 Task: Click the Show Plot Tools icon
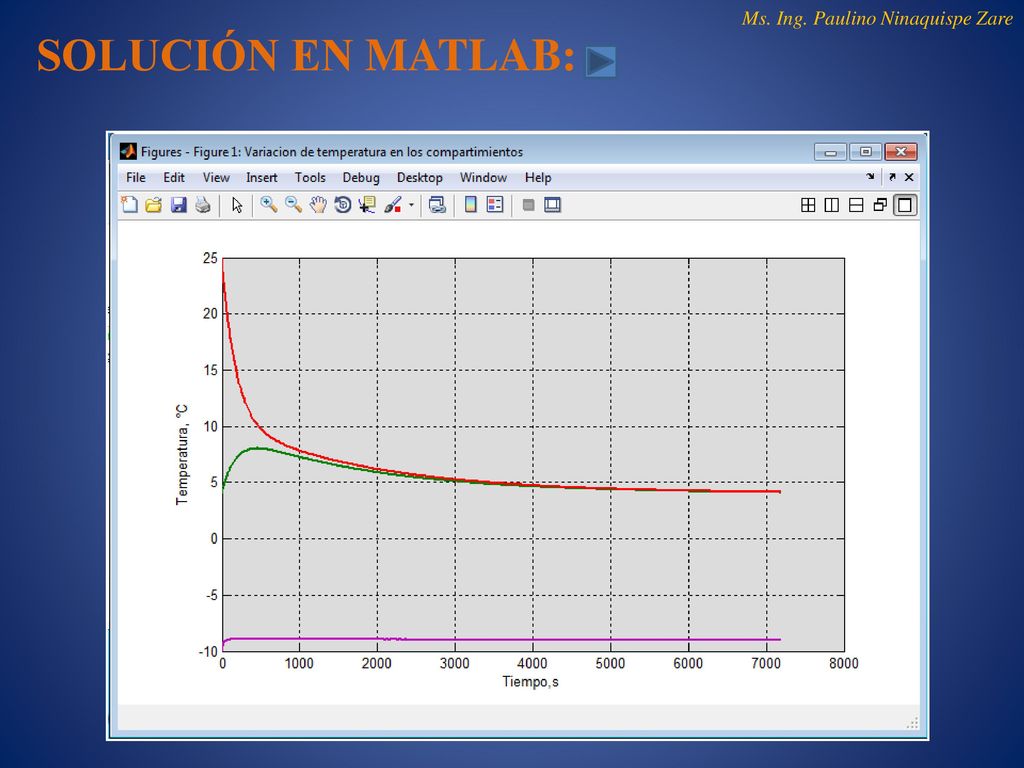coord(552,205)
